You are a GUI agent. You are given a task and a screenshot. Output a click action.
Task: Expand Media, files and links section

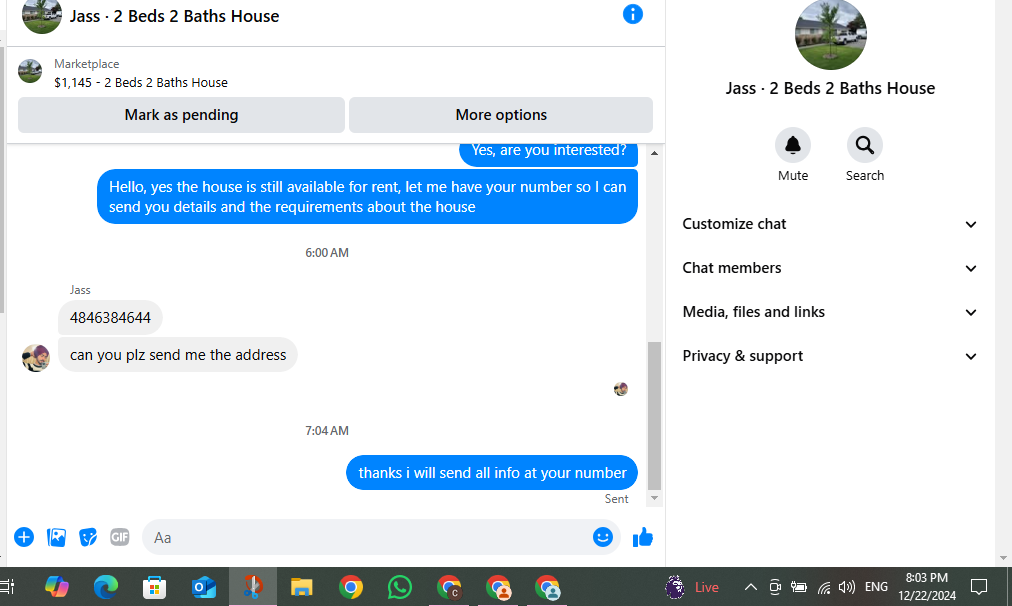pyautogui.click(x=829, y=312)
